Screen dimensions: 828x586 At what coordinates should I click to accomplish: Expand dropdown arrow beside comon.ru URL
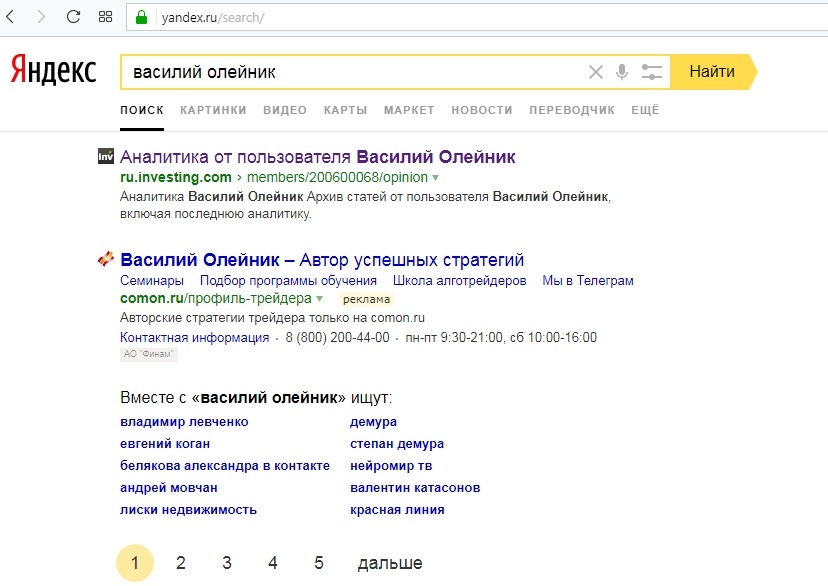319,299
